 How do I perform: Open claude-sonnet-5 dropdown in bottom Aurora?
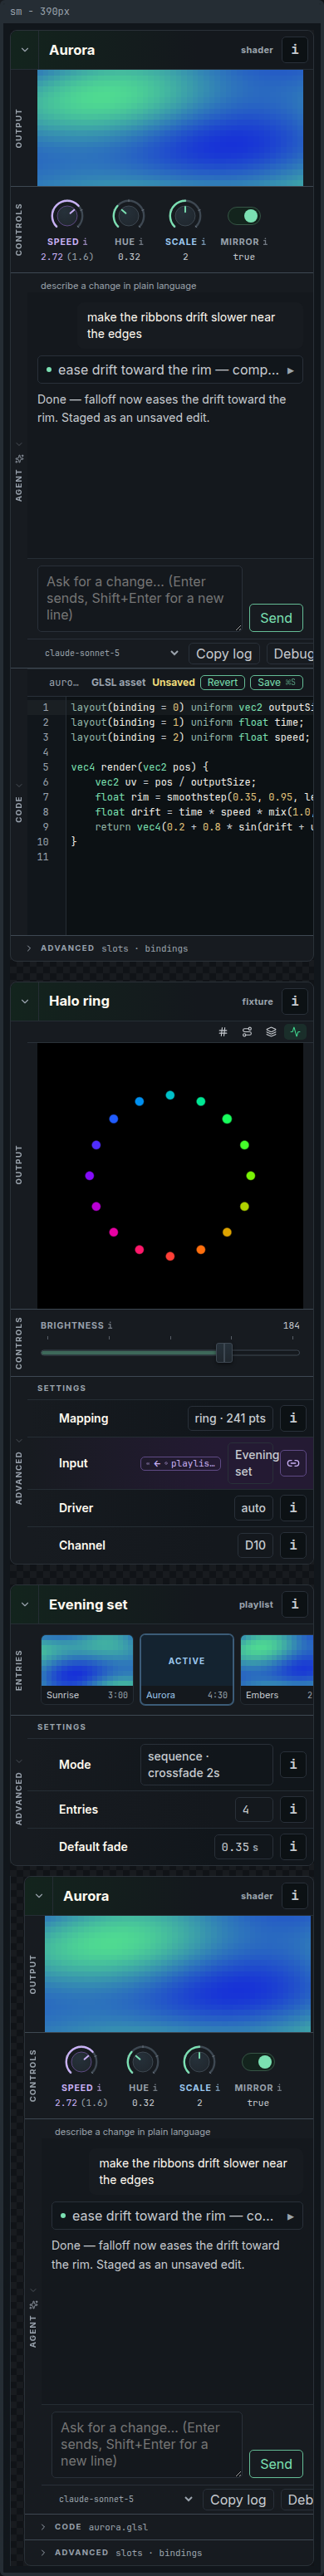124,2499
